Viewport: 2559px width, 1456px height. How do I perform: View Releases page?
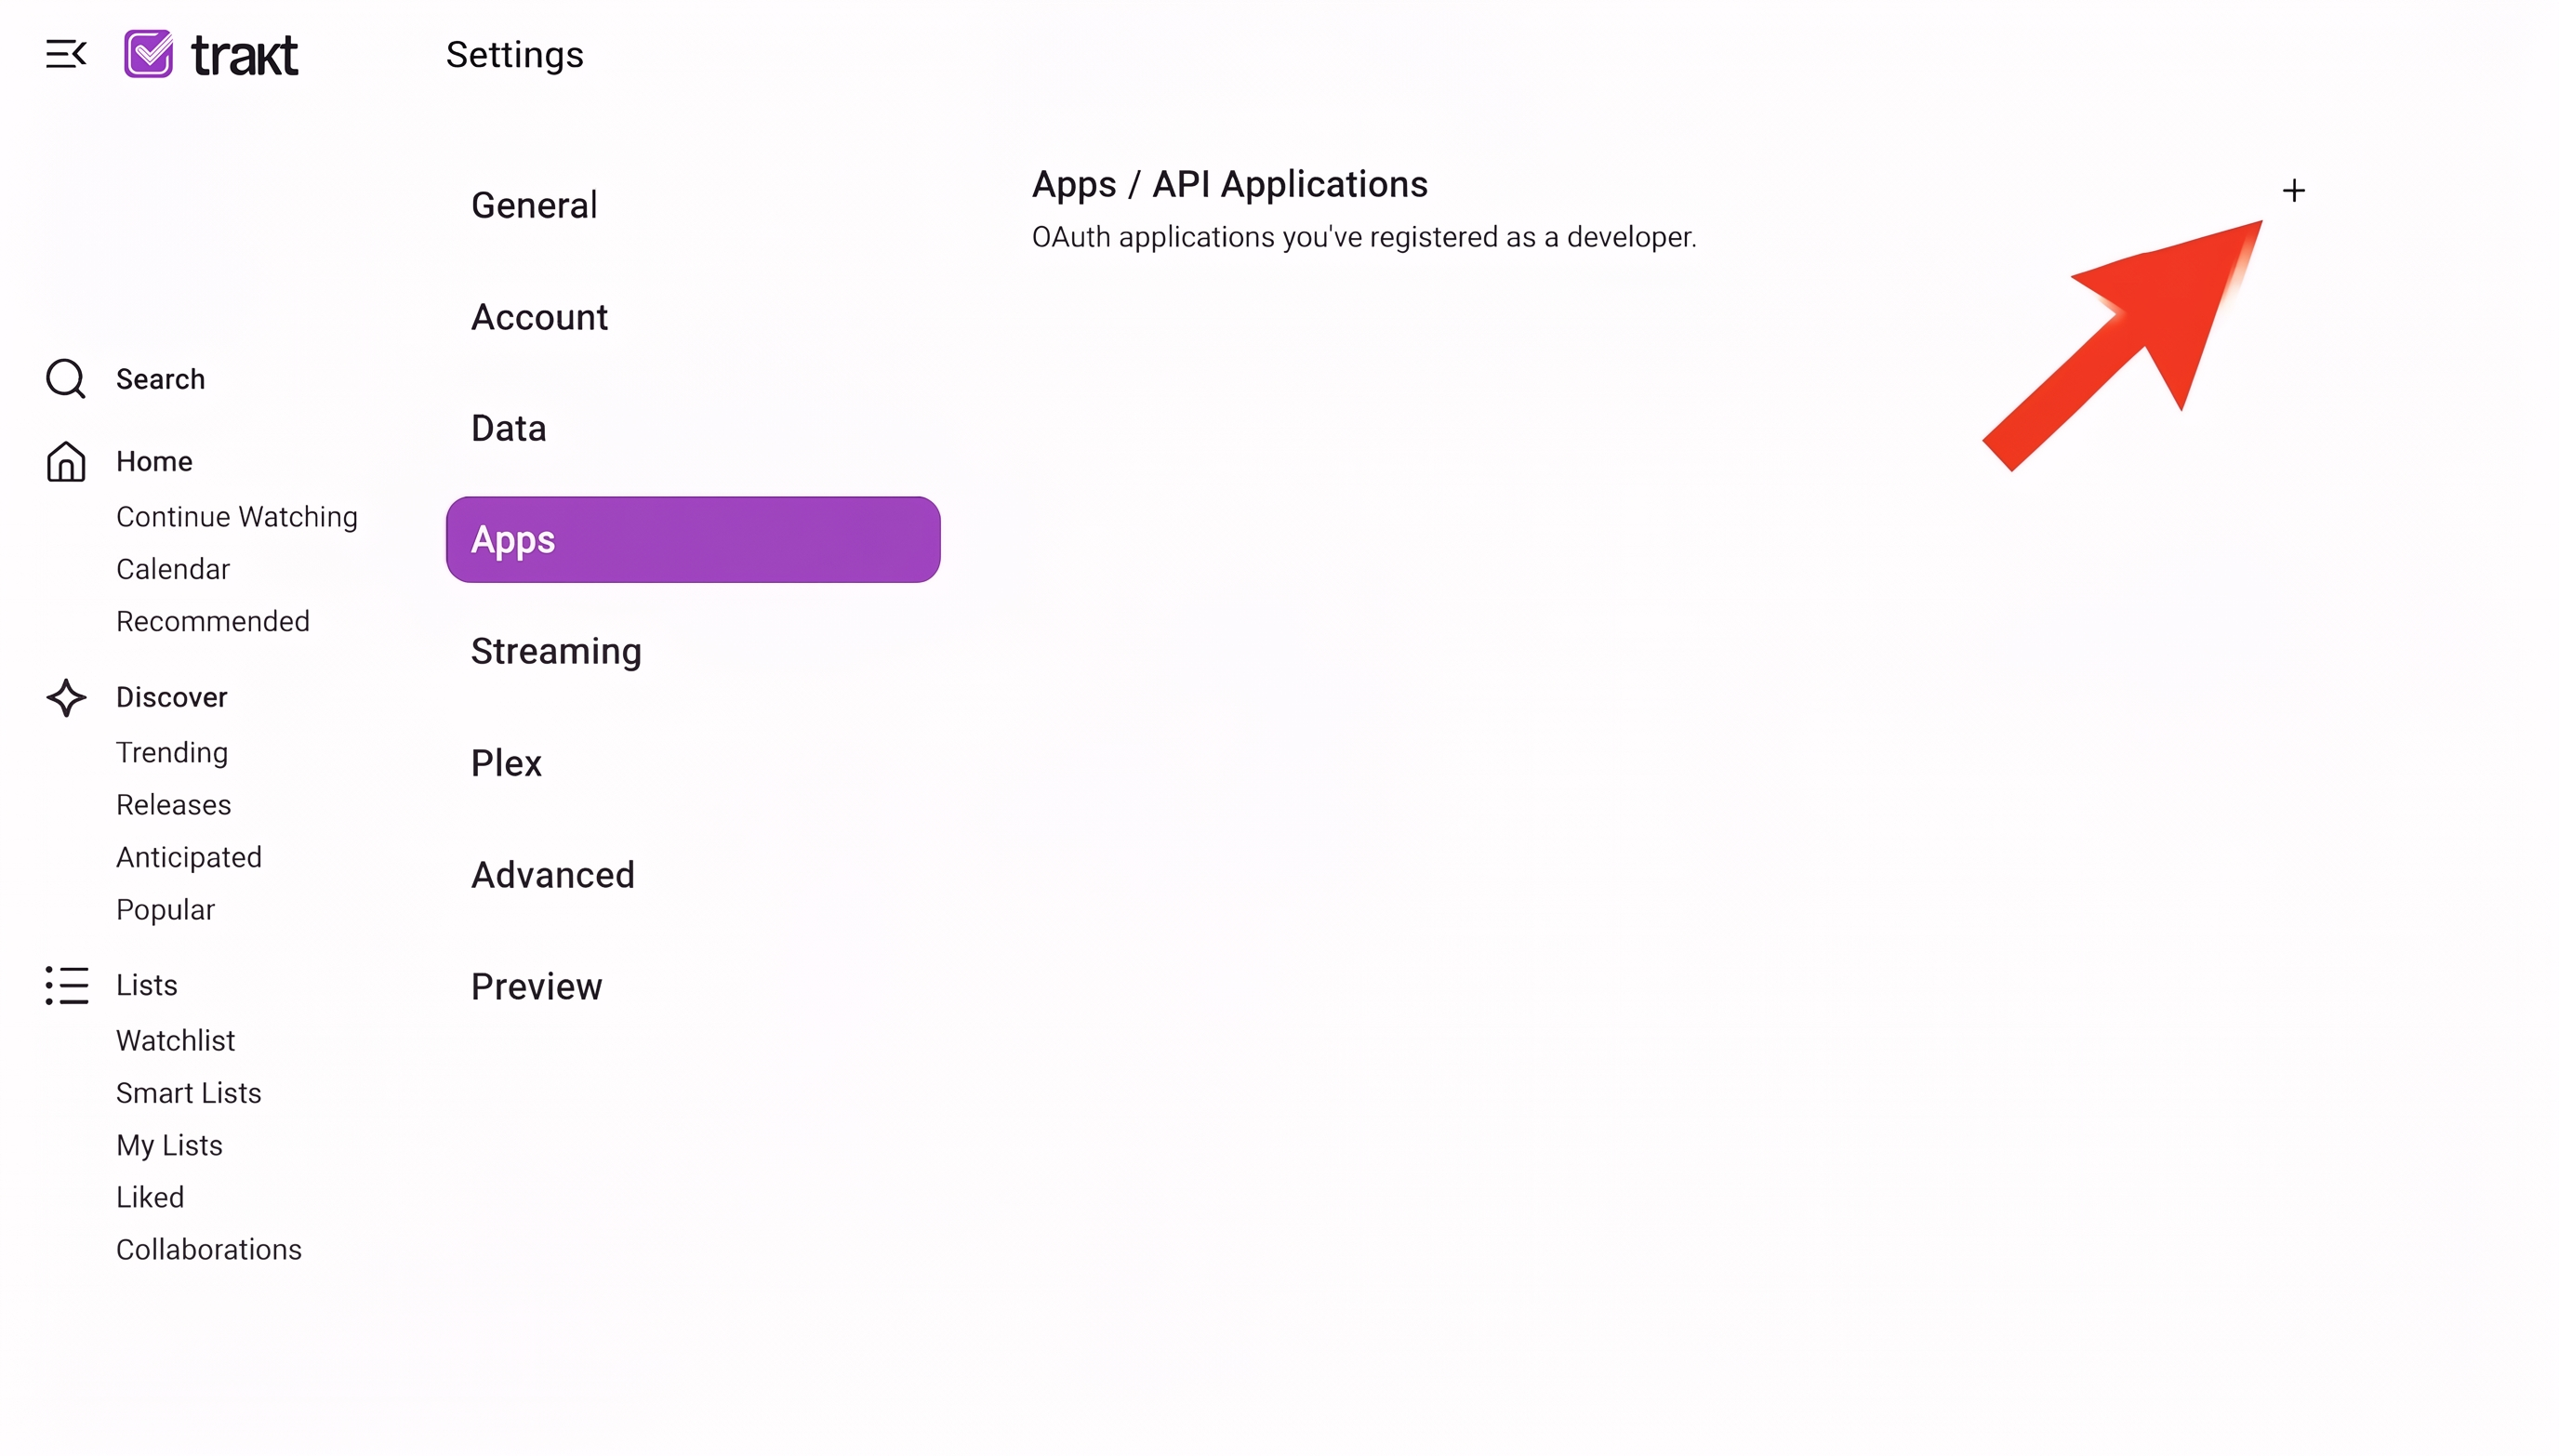[x=173, y=805]
